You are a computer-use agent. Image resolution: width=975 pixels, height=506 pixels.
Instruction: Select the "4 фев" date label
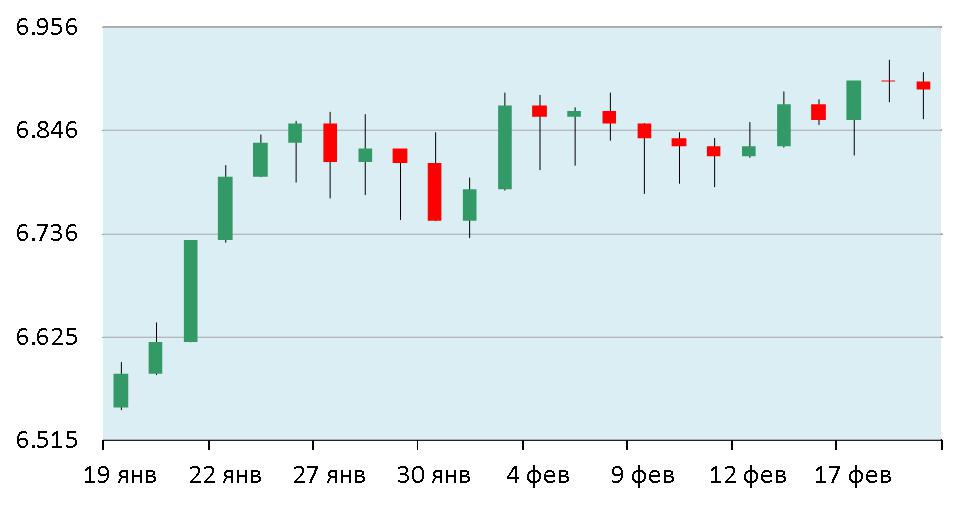[538, 475]
